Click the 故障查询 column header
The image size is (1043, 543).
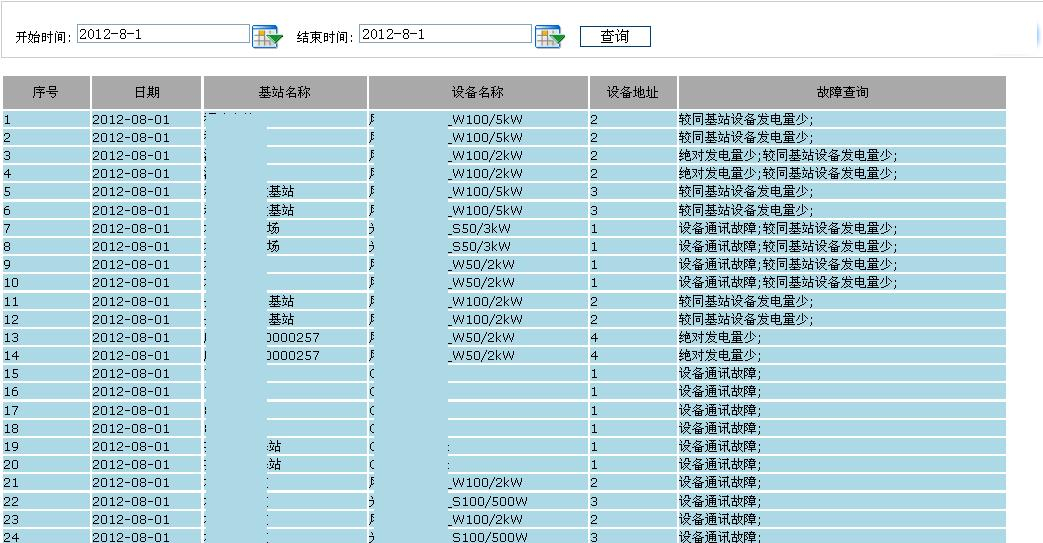click(x=842, y=93)
